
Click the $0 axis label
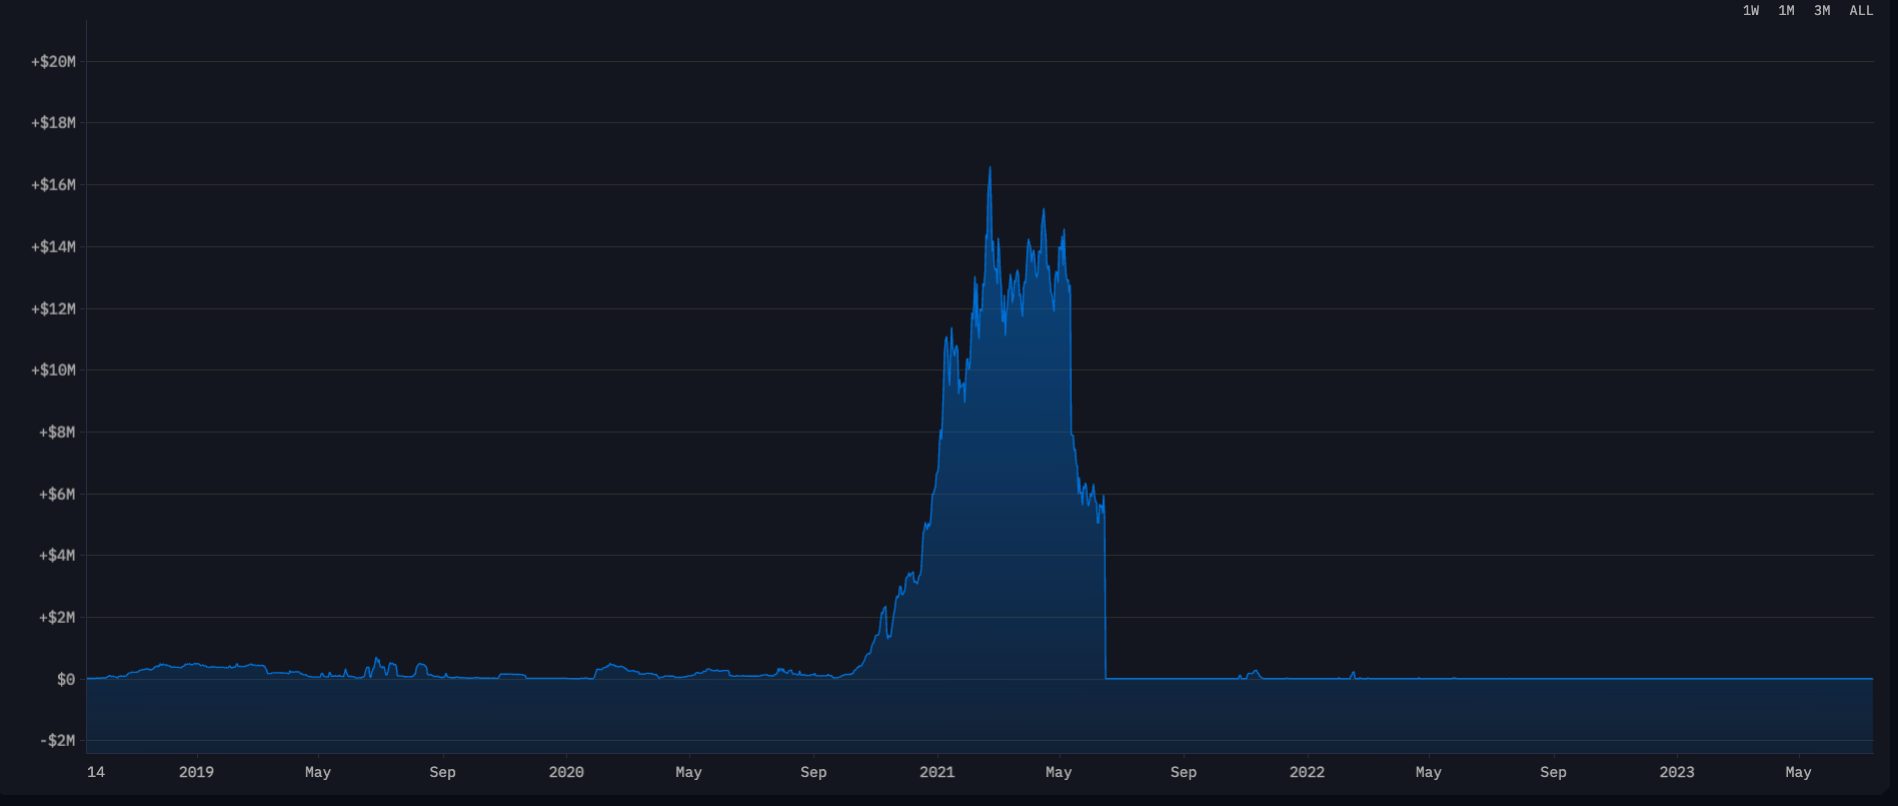point(66,680)
